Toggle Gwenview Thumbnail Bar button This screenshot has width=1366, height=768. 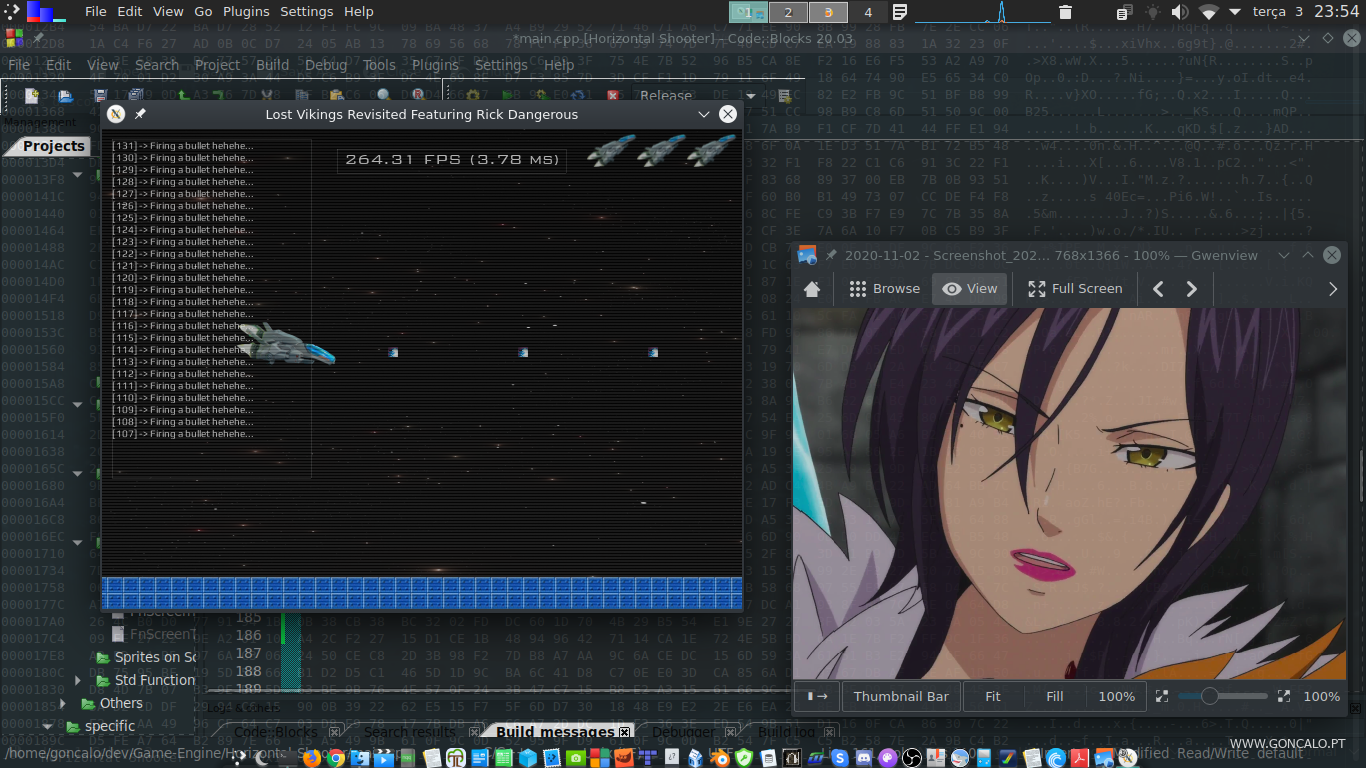[901, 696]
